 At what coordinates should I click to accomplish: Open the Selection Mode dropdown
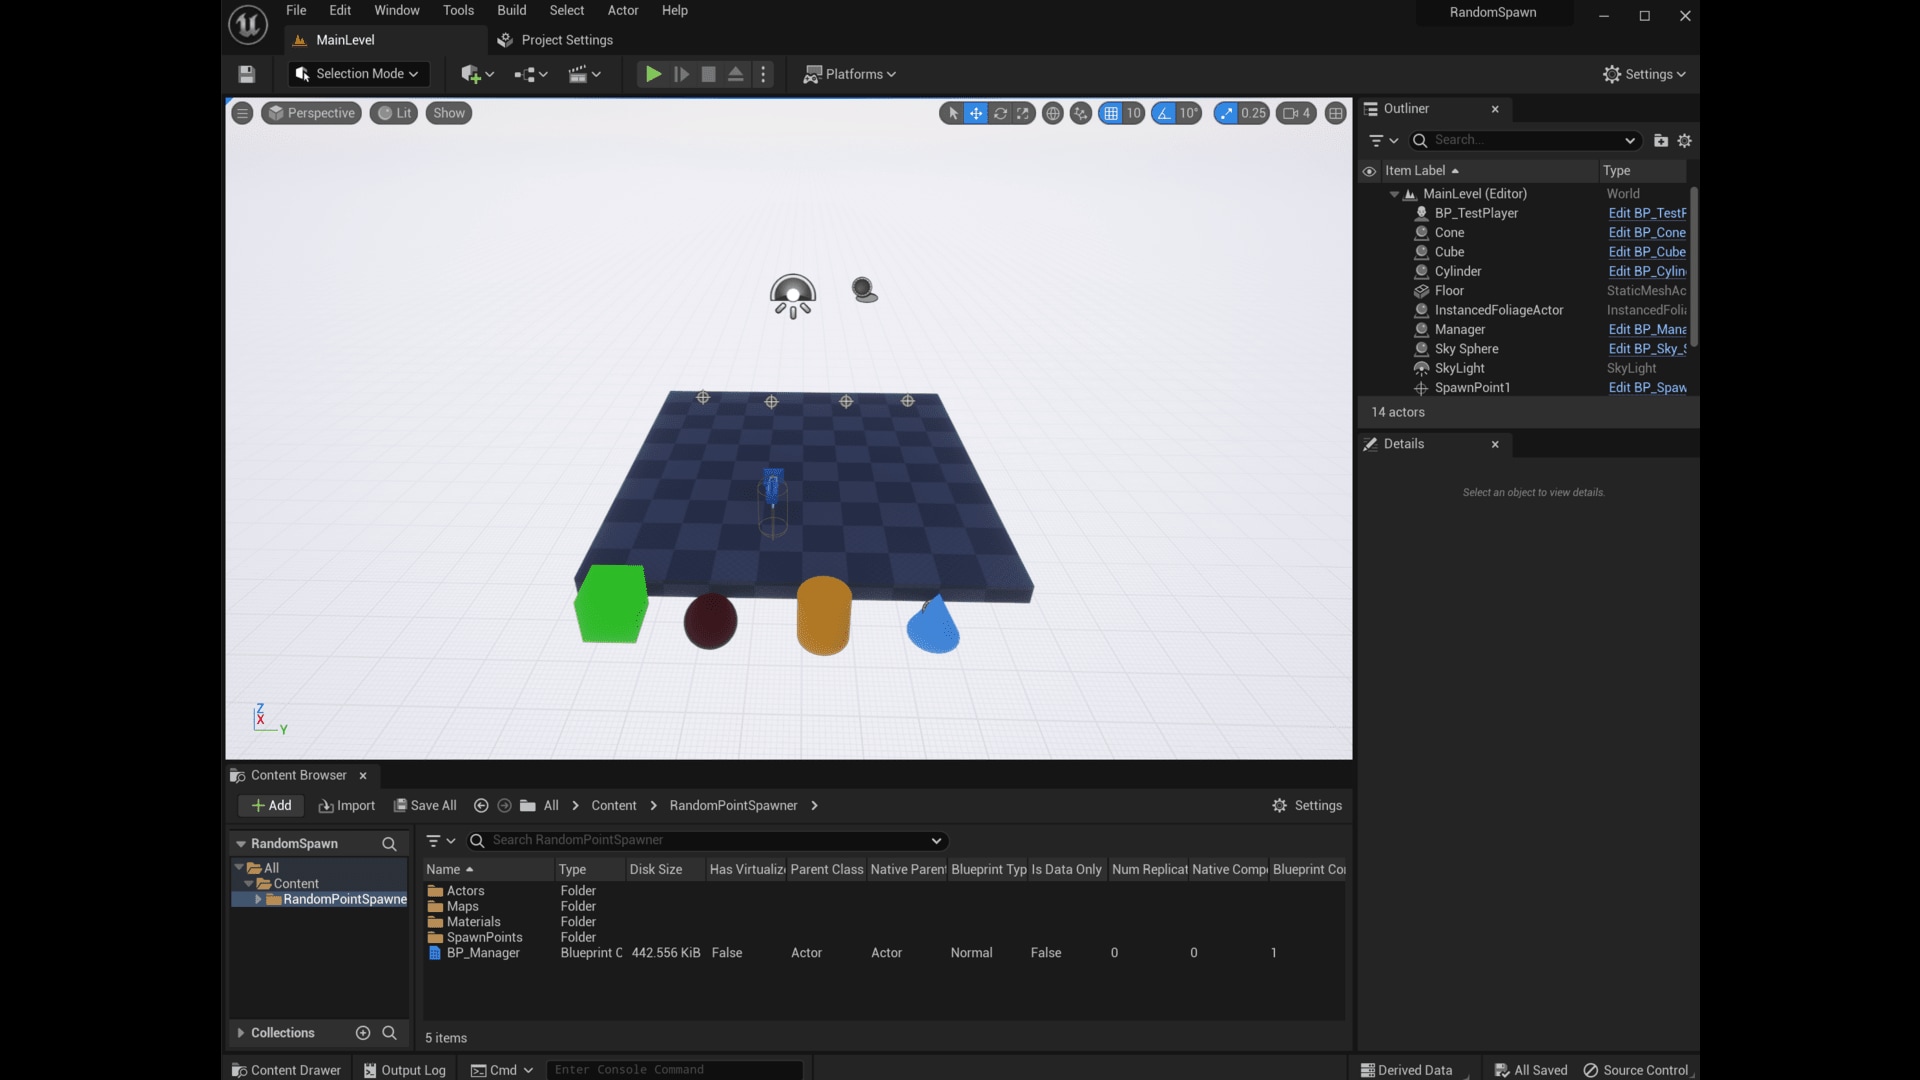(357, 74)
